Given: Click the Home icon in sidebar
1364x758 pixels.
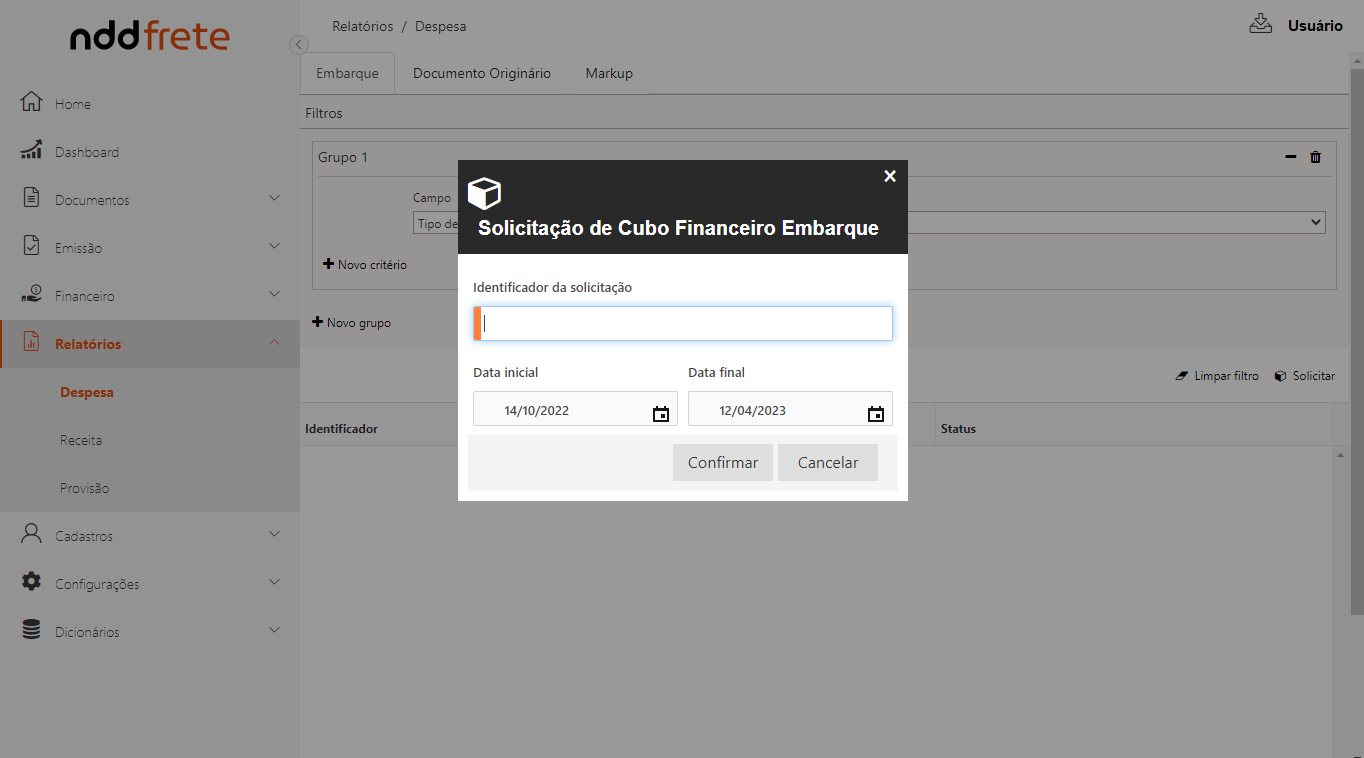Looking at the screenshot, I should point(31,103).
